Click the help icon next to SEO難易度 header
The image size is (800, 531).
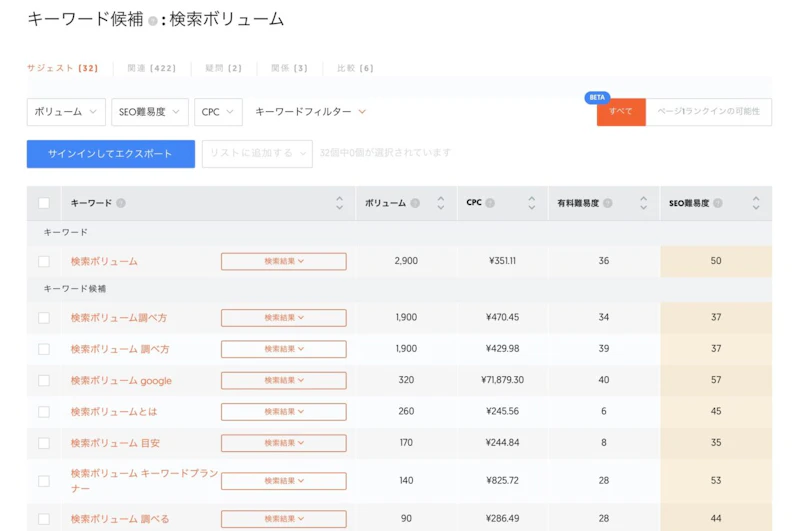[x=717, y=203]
